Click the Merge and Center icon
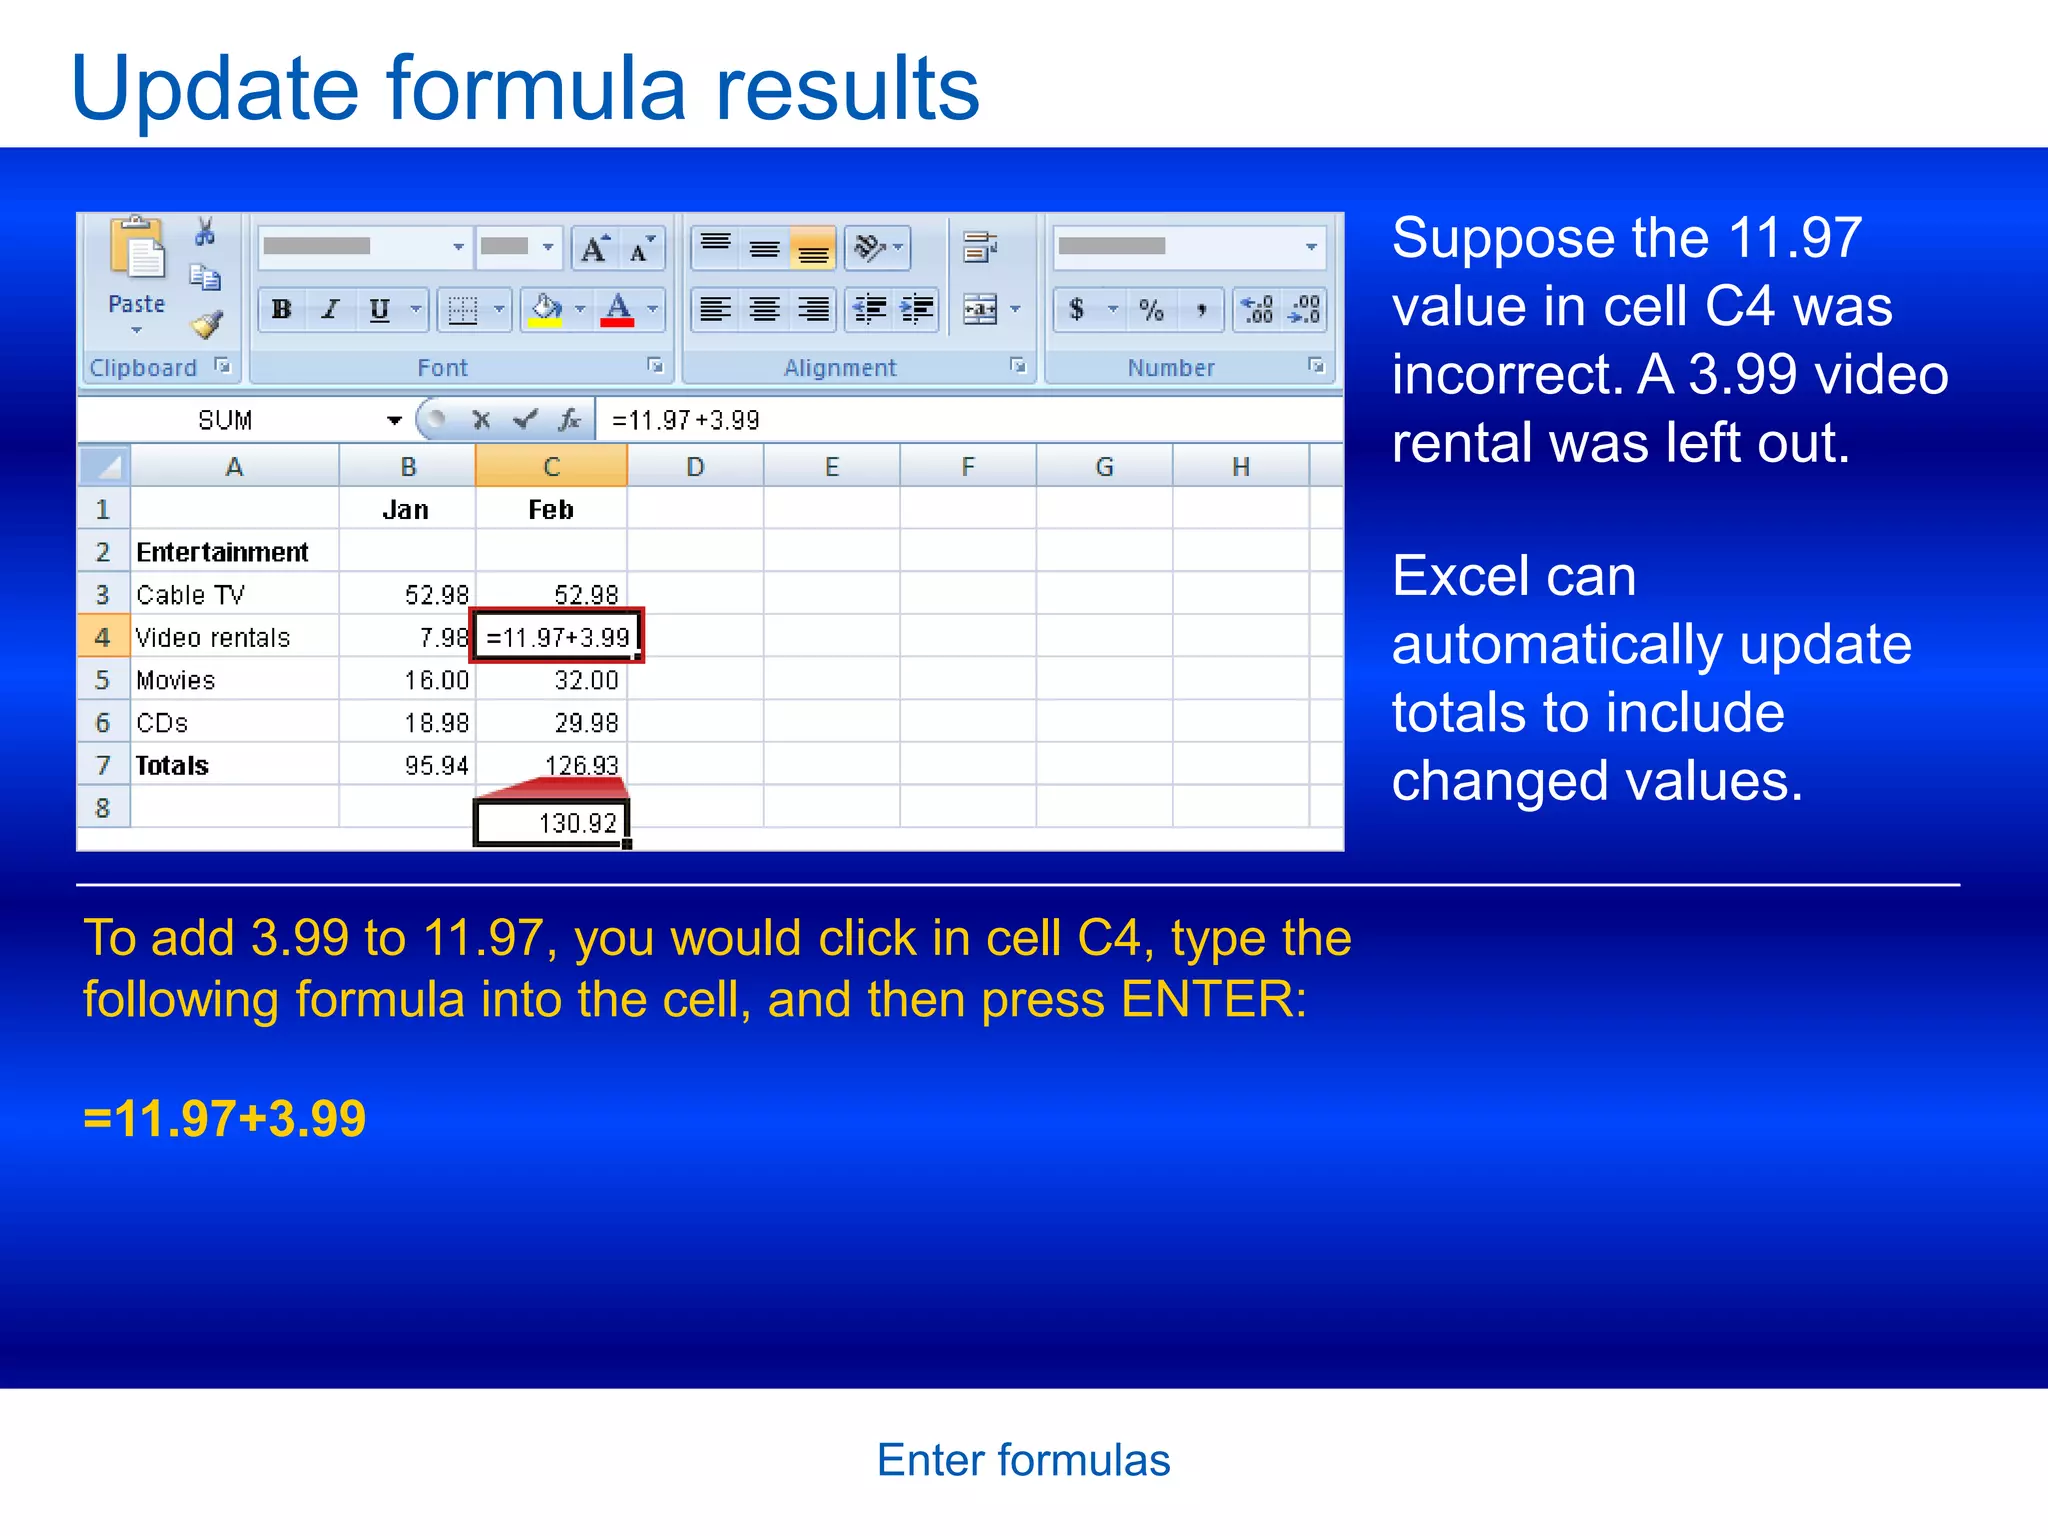 (980, 310)
